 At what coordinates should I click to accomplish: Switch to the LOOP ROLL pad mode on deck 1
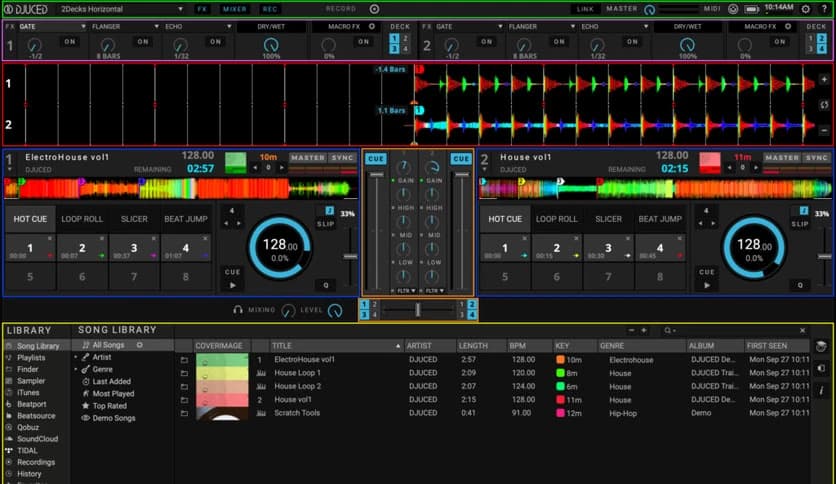(82, 219)
